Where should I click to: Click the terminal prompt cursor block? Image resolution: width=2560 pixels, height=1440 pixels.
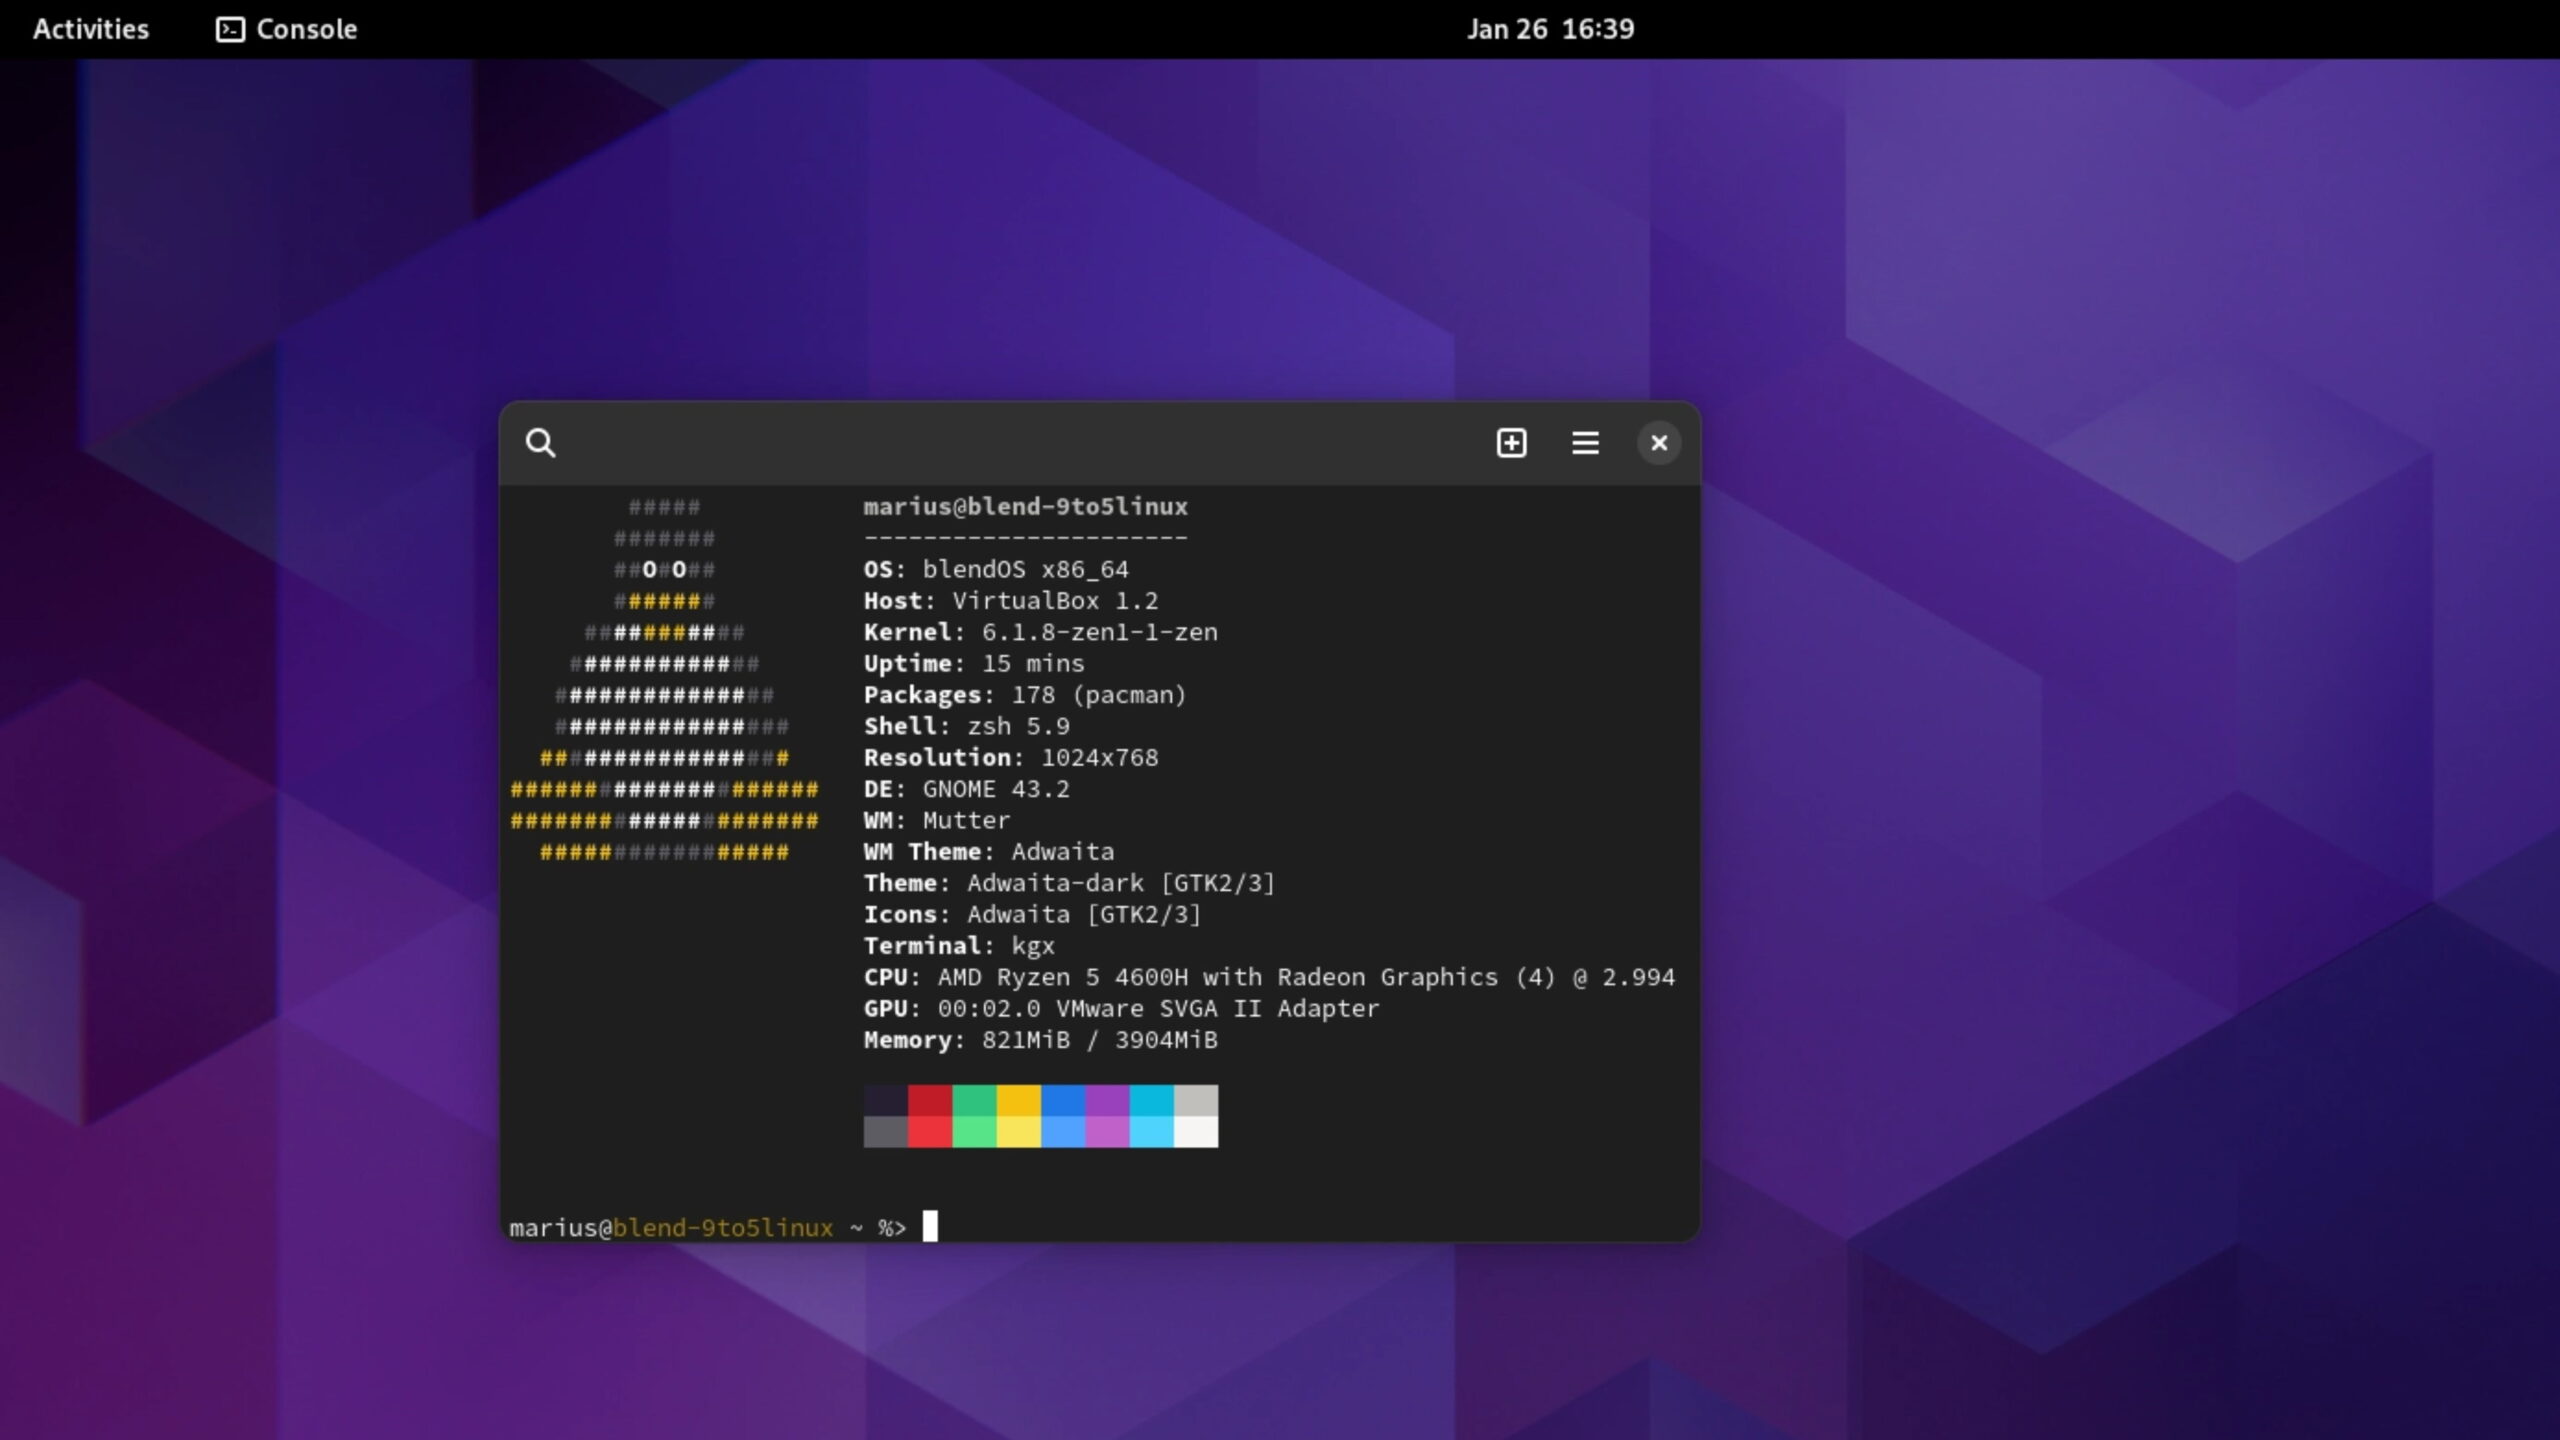click(x=930, y=1226)
